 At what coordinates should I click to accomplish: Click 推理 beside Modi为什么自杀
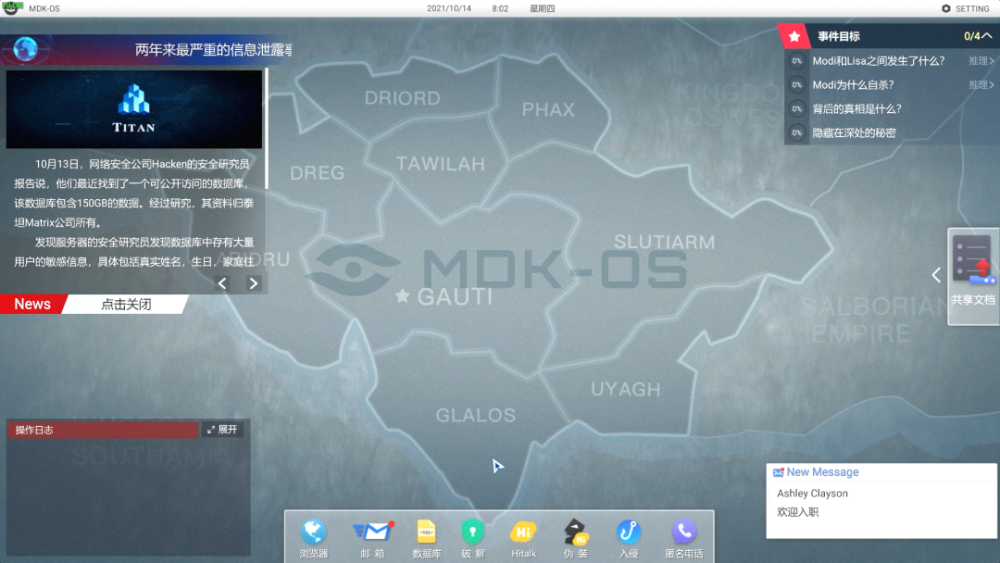981,85
